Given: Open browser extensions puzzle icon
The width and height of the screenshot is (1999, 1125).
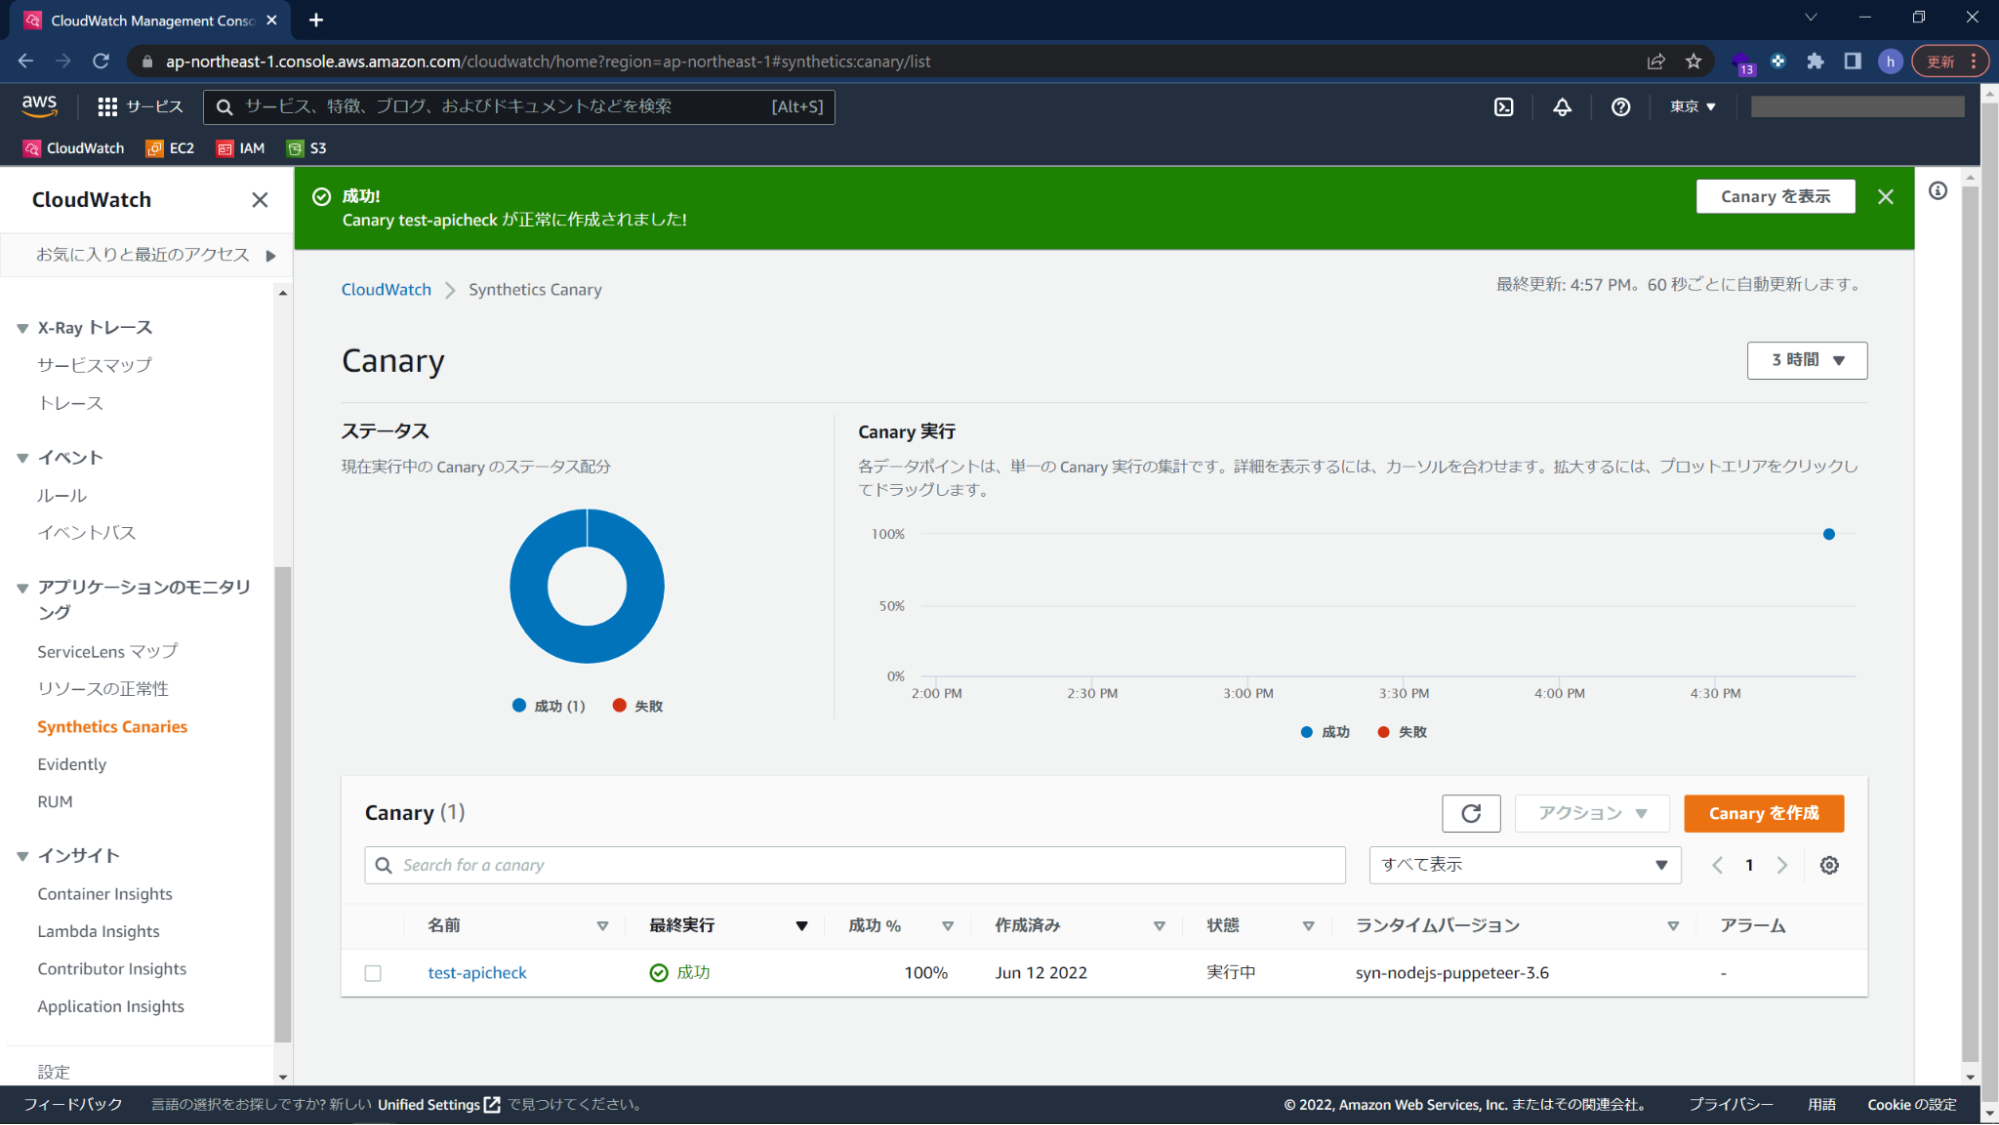Looking at the screenshot, I should [x=1815, y=62].
